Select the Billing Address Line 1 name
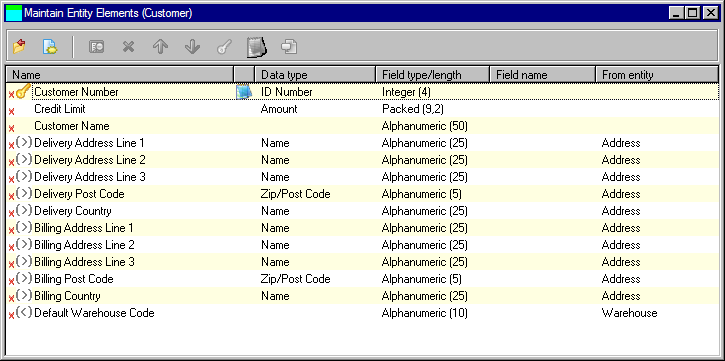 [x=84, y=228]
